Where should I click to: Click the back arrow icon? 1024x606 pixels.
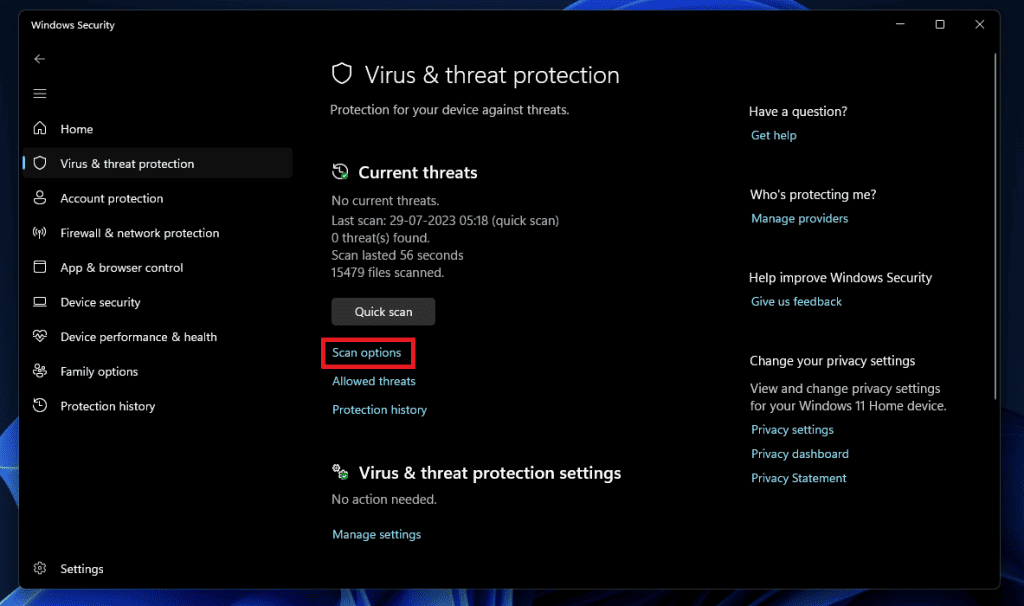(40, 59)
